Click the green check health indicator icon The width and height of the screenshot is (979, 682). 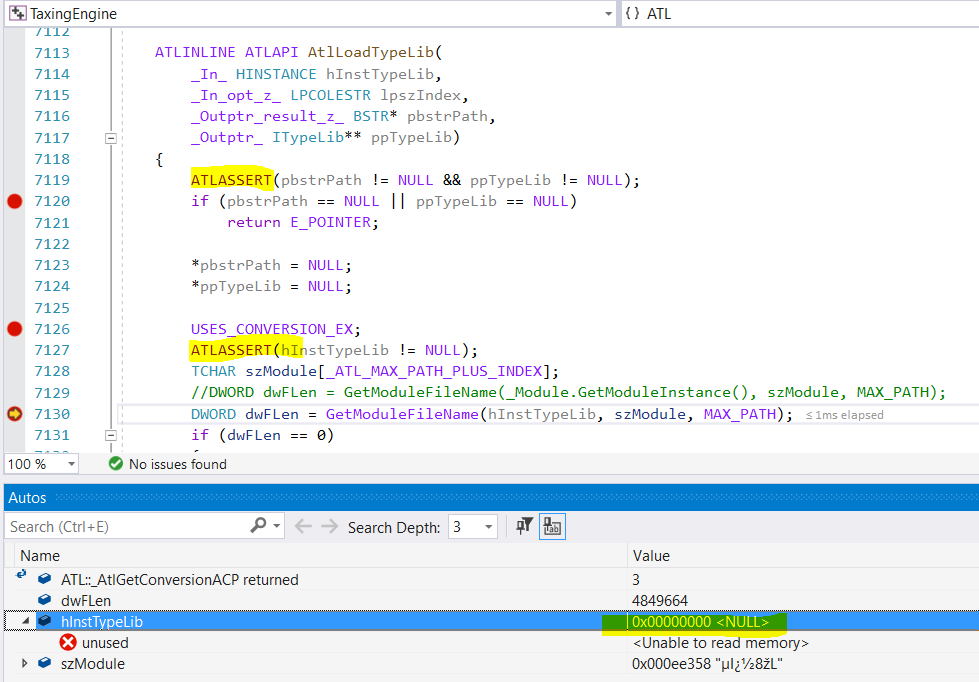tap(116, 463)
